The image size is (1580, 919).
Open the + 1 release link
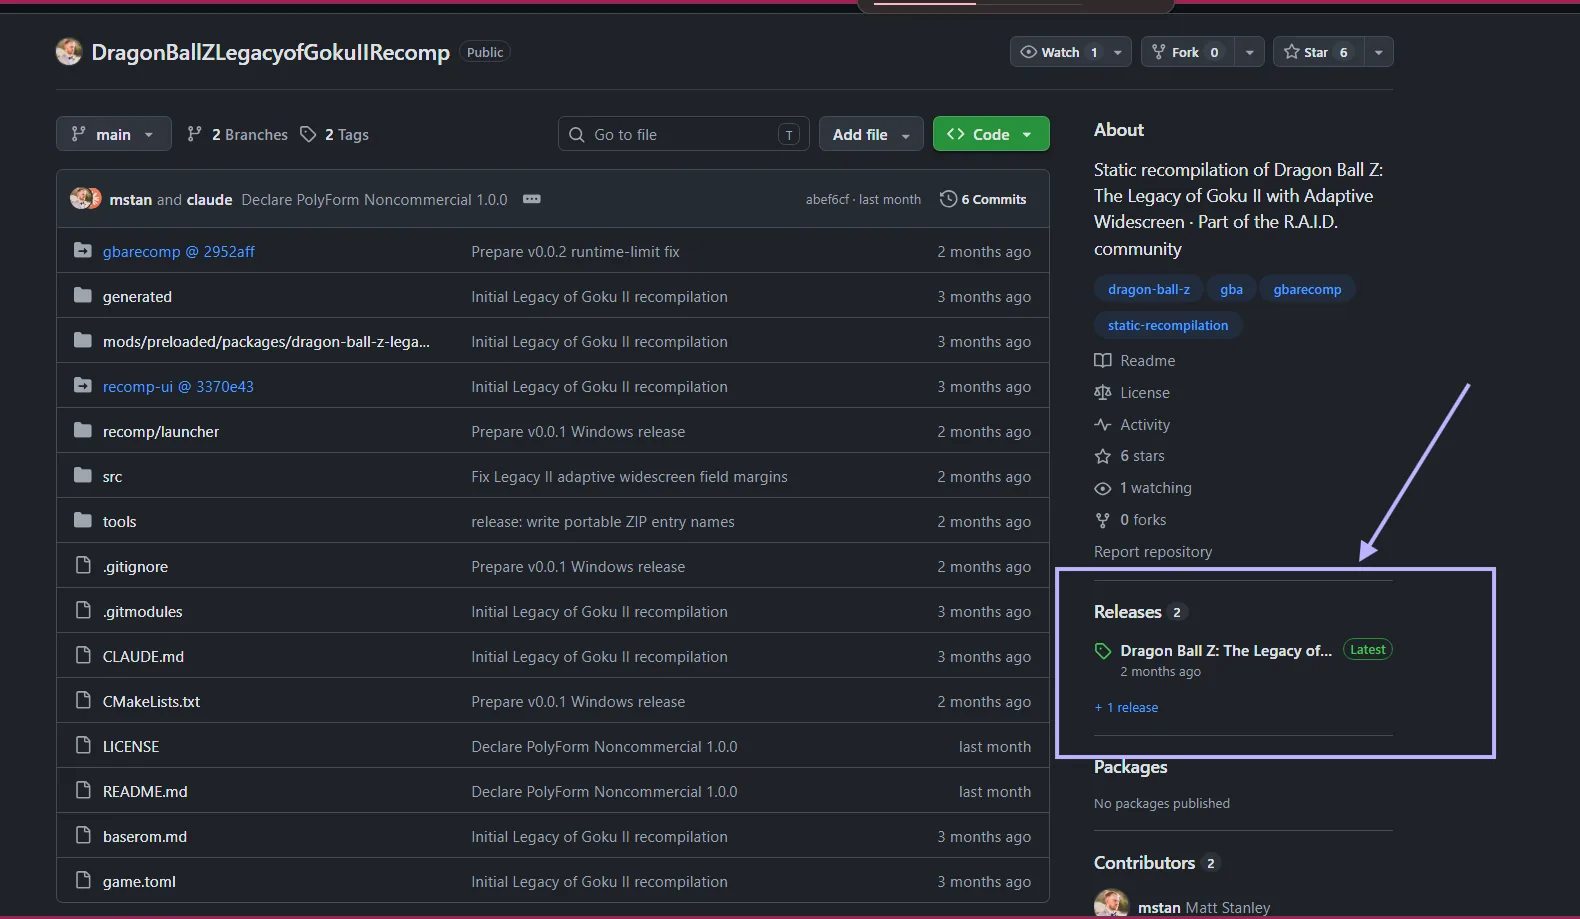[x=1126, y=707]
